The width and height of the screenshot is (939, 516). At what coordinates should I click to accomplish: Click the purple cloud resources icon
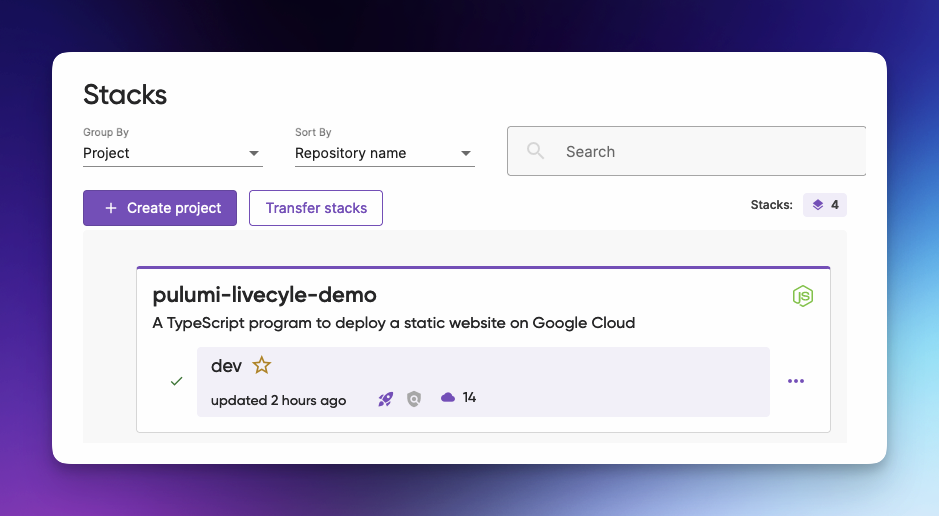coord(448,398)
